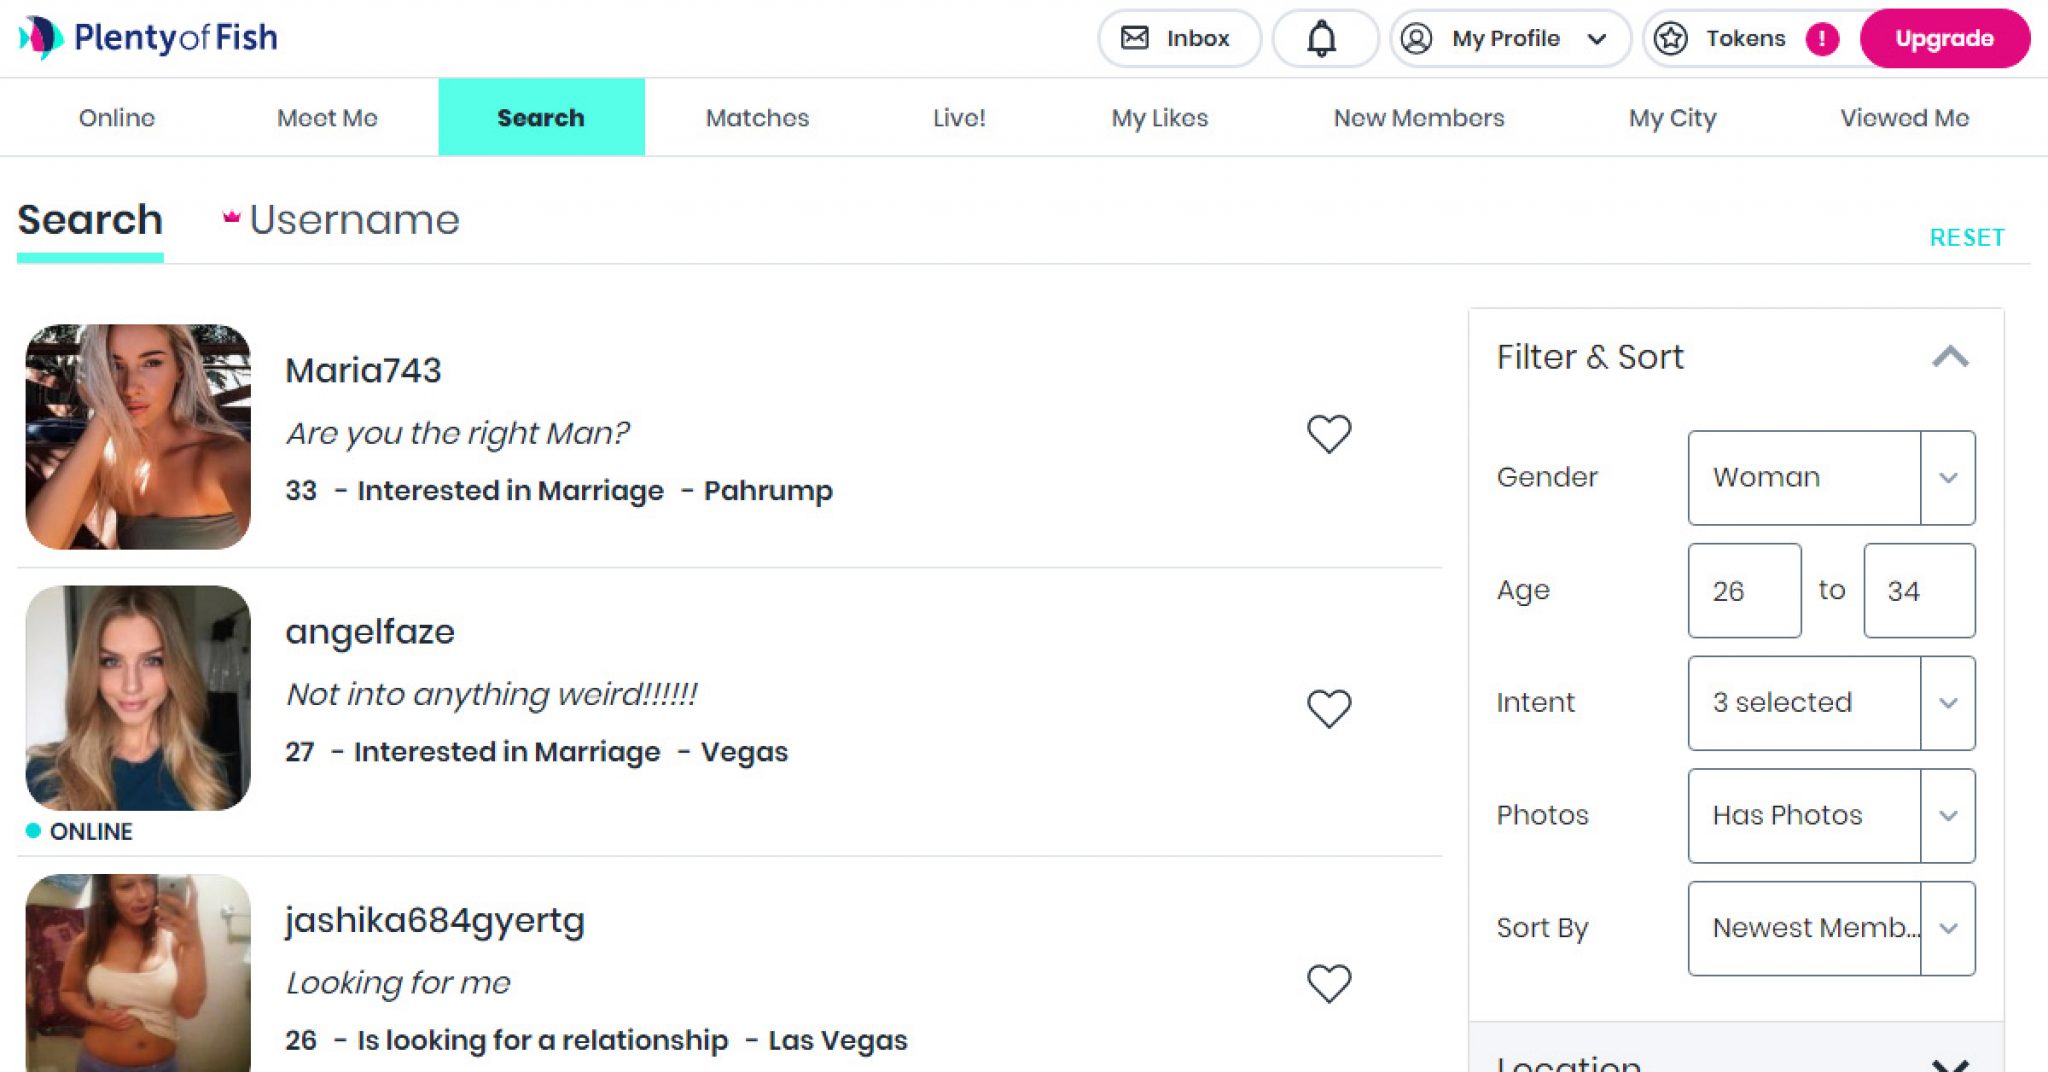Image resolution: width=2048 pixels, height=1072 pixels.
Task: Open the Gender dropdown set to Woman
Action: [x=1830, y=478]
